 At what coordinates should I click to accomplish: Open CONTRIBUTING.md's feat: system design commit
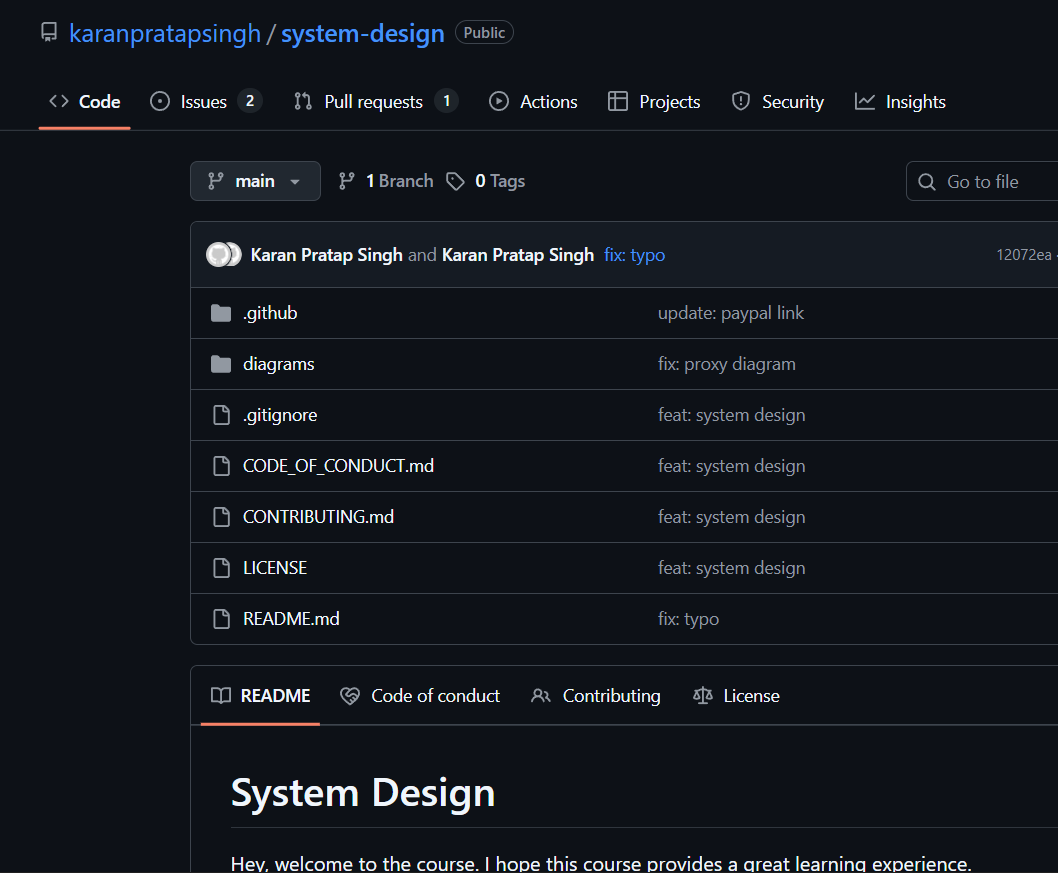pos(731,517)
